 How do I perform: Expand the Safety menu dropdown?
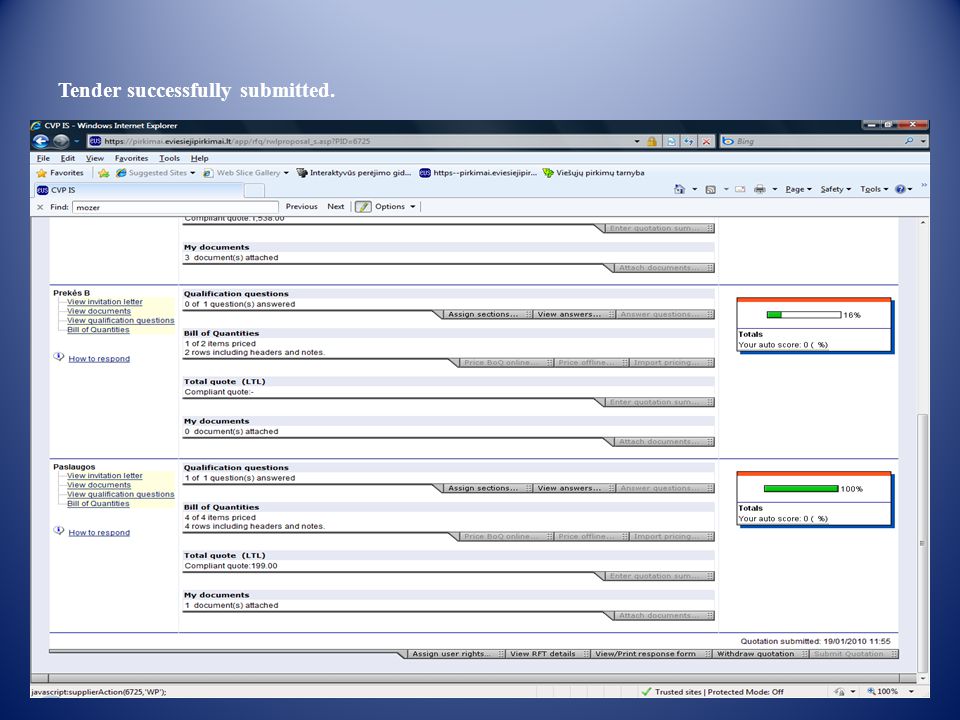(x=836, y=189)
